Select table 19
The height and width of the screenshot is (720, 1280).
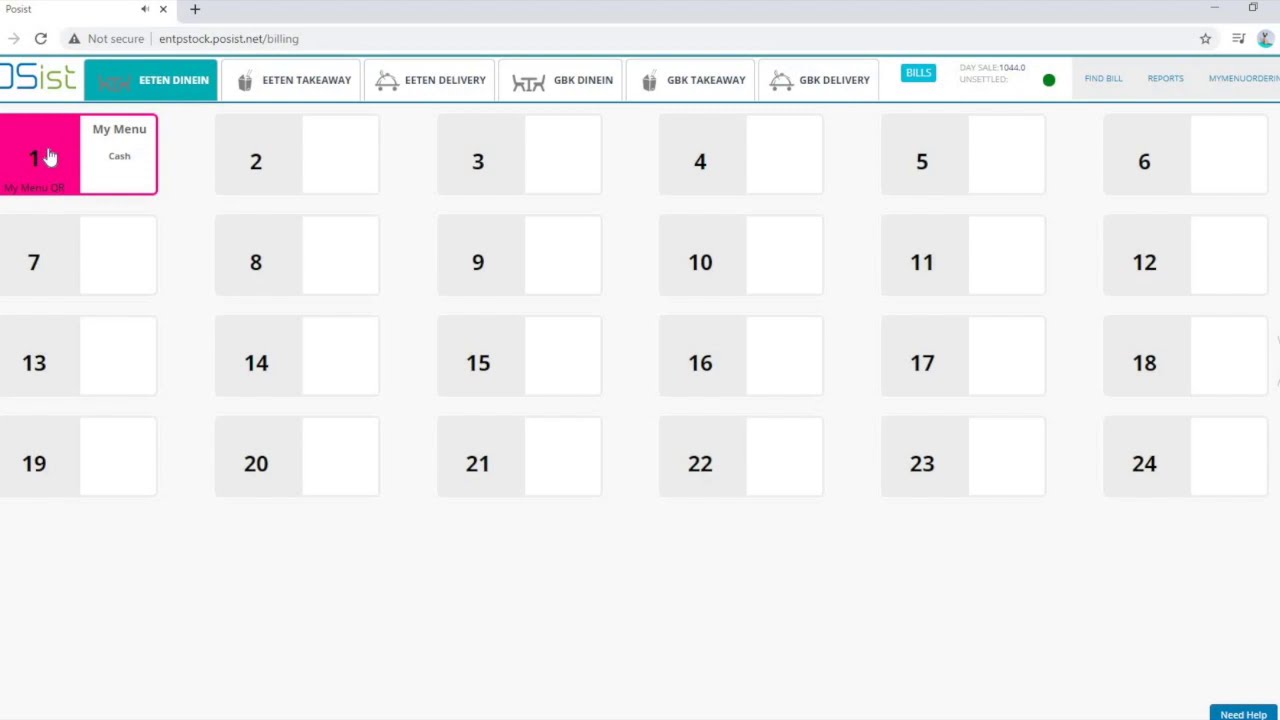(x=78, y=457)
